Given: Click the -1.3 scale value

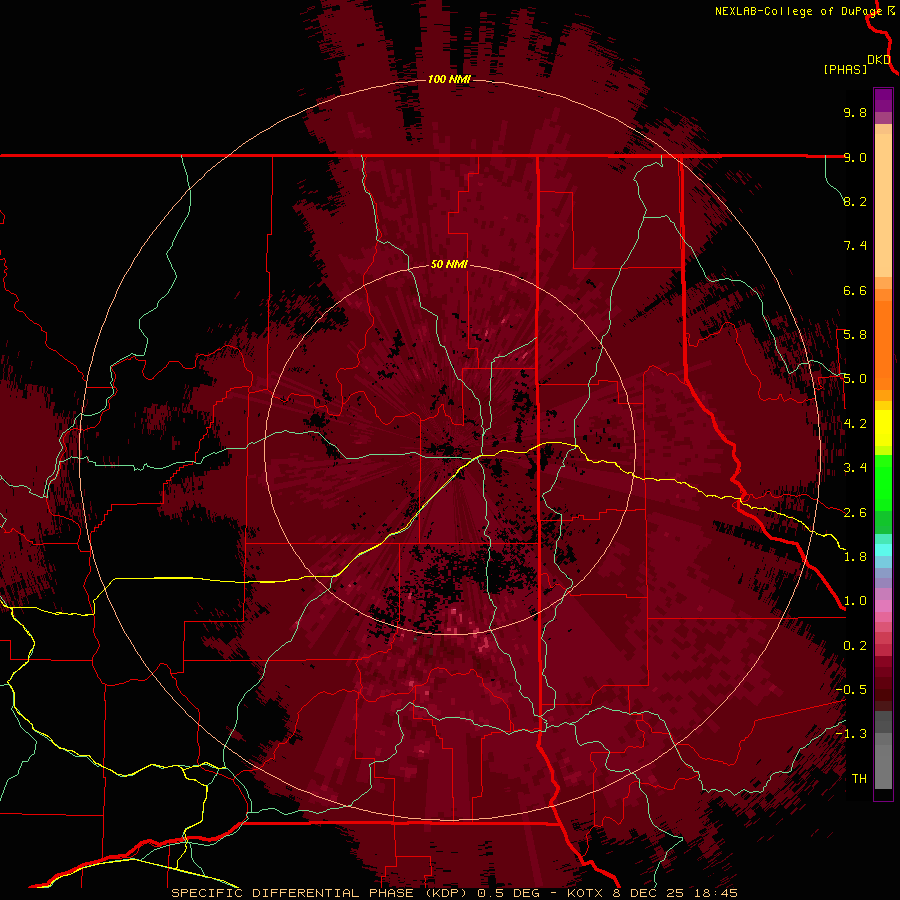Looking at the screenshot, I should pos(851,734).
